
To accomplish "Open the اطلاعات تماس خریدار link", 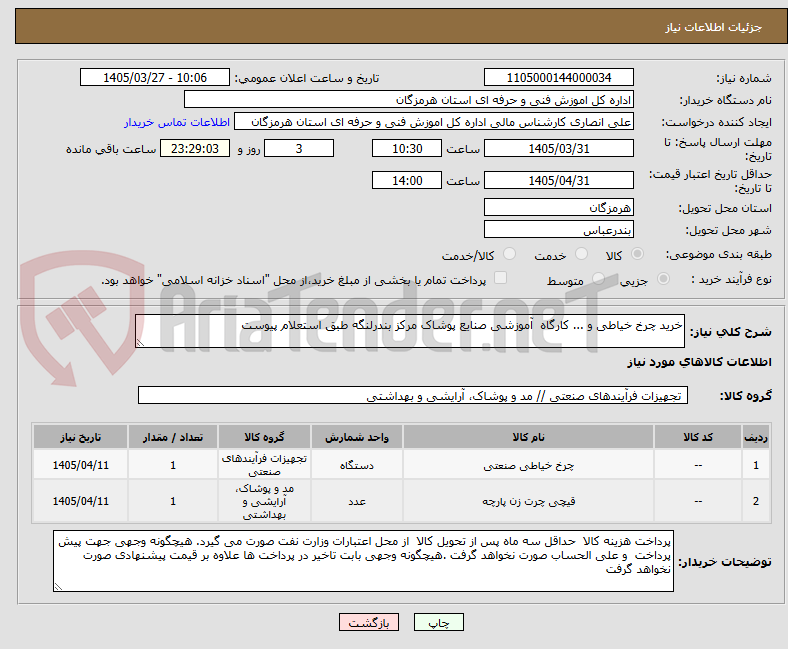I will tap(177, 122).
